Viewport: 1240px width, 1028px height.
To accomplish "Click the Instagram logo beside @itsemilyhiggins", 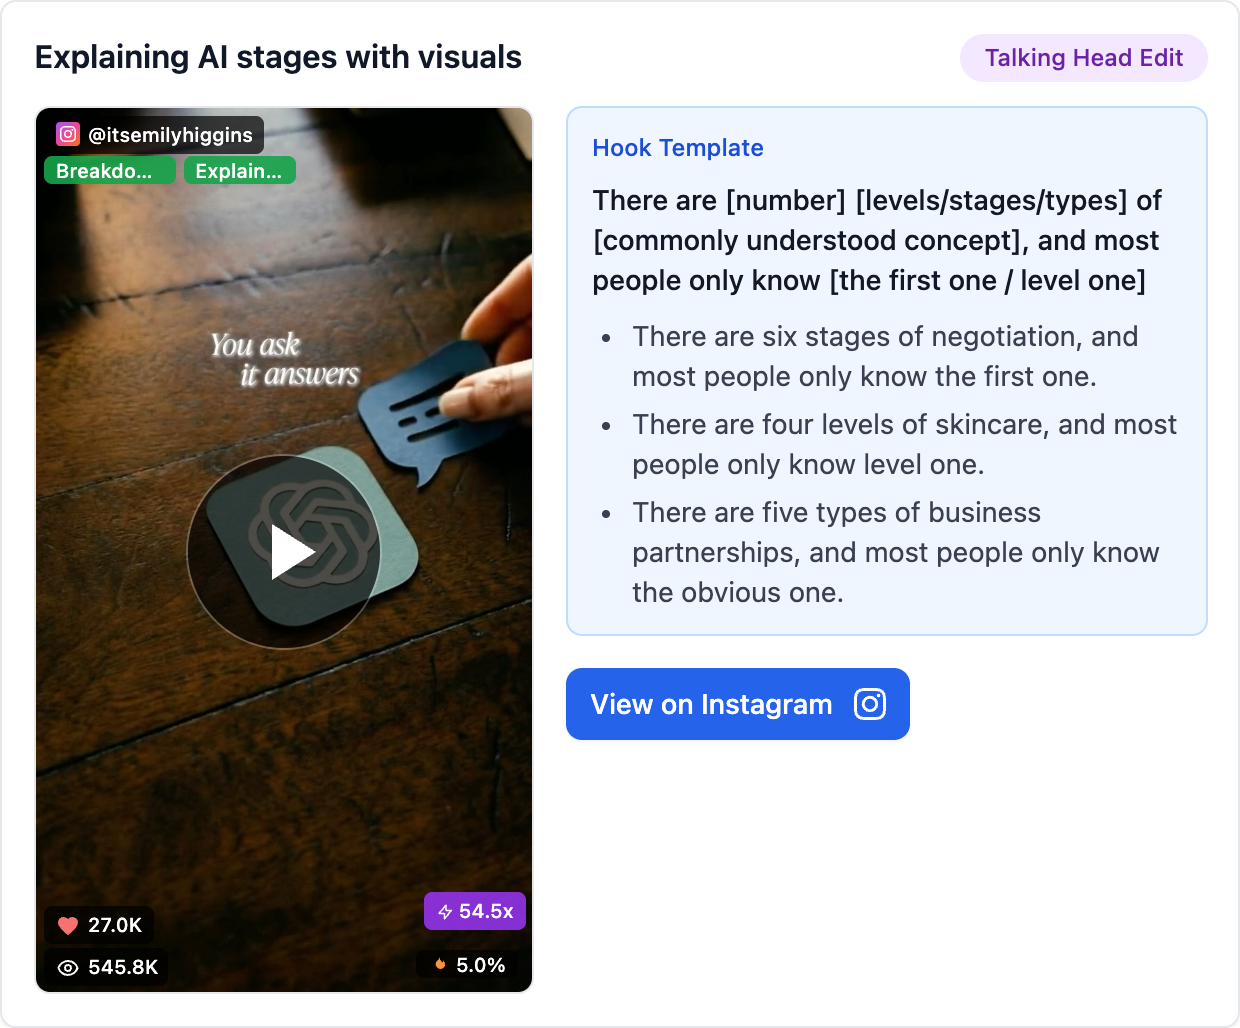I will pyautogui.click(x=68, y=134).
